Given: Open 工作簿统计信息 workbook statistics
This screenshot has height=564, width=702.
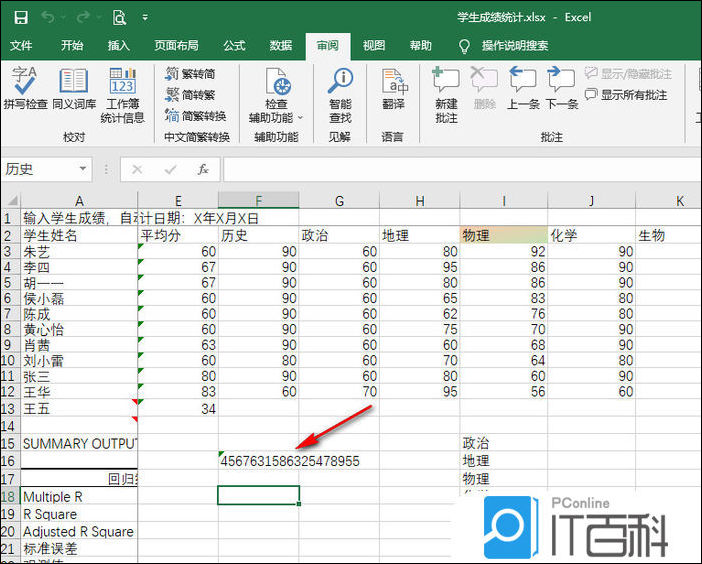Looking at the screenshot, I should pyautogui.click(x=123, y=93).
